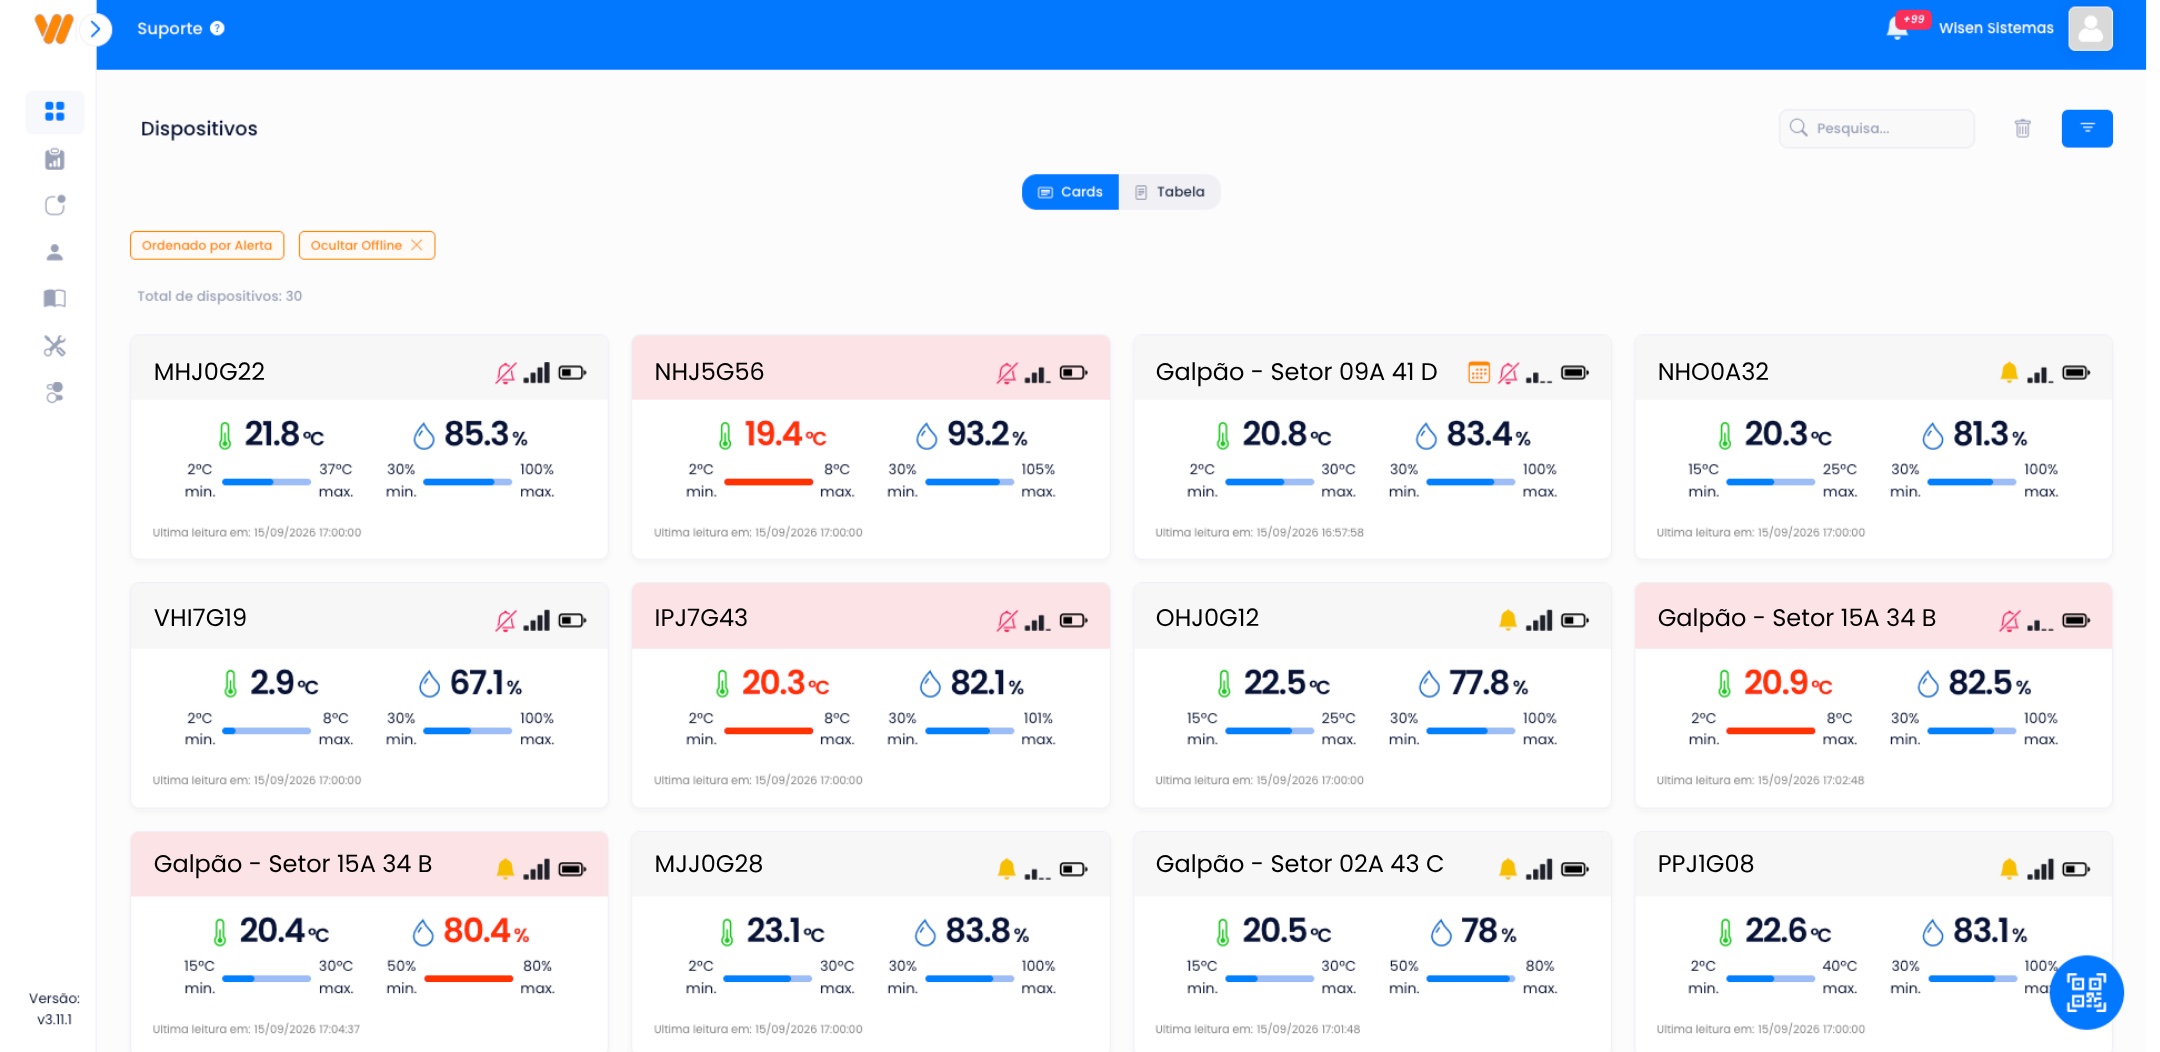
Task: Open the bottom circles icon in sidebar
Action: tap(55, 392)
